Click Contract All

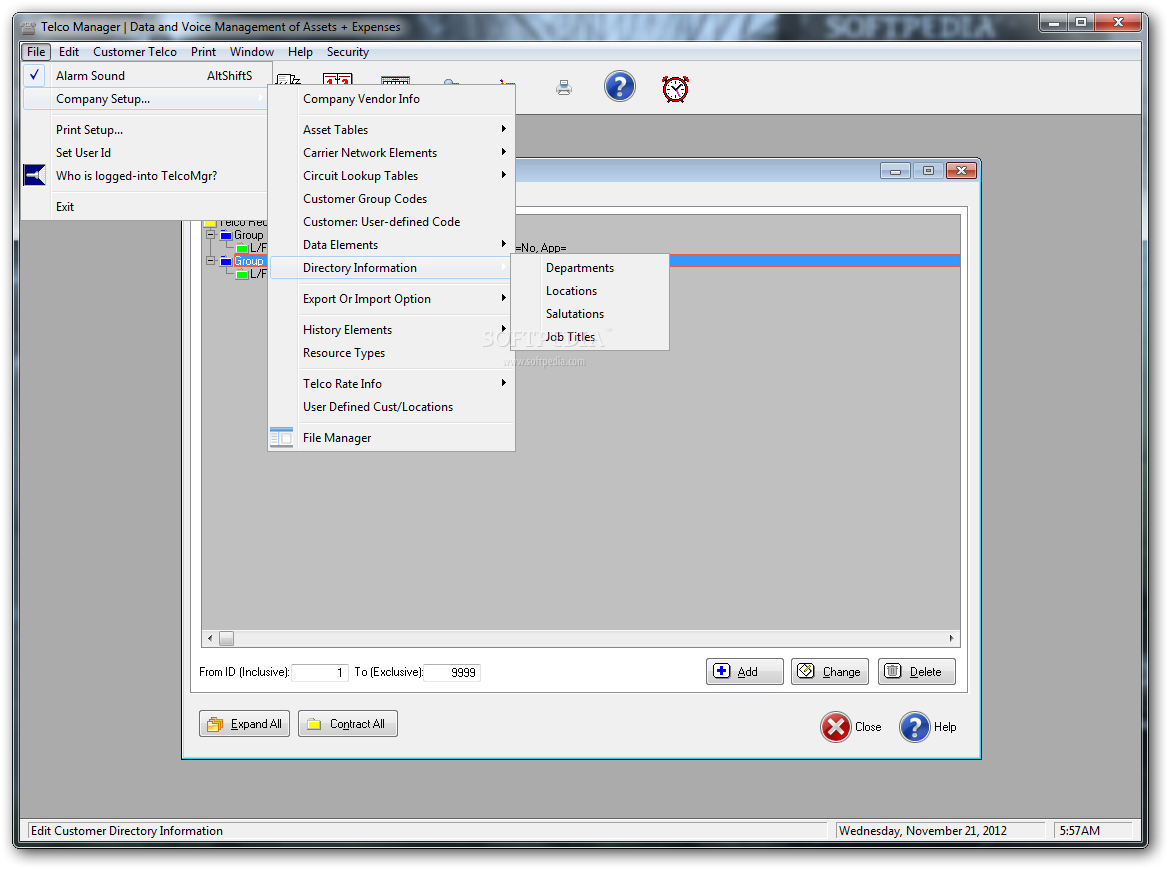pyautogui.click(x=347, y=724)
